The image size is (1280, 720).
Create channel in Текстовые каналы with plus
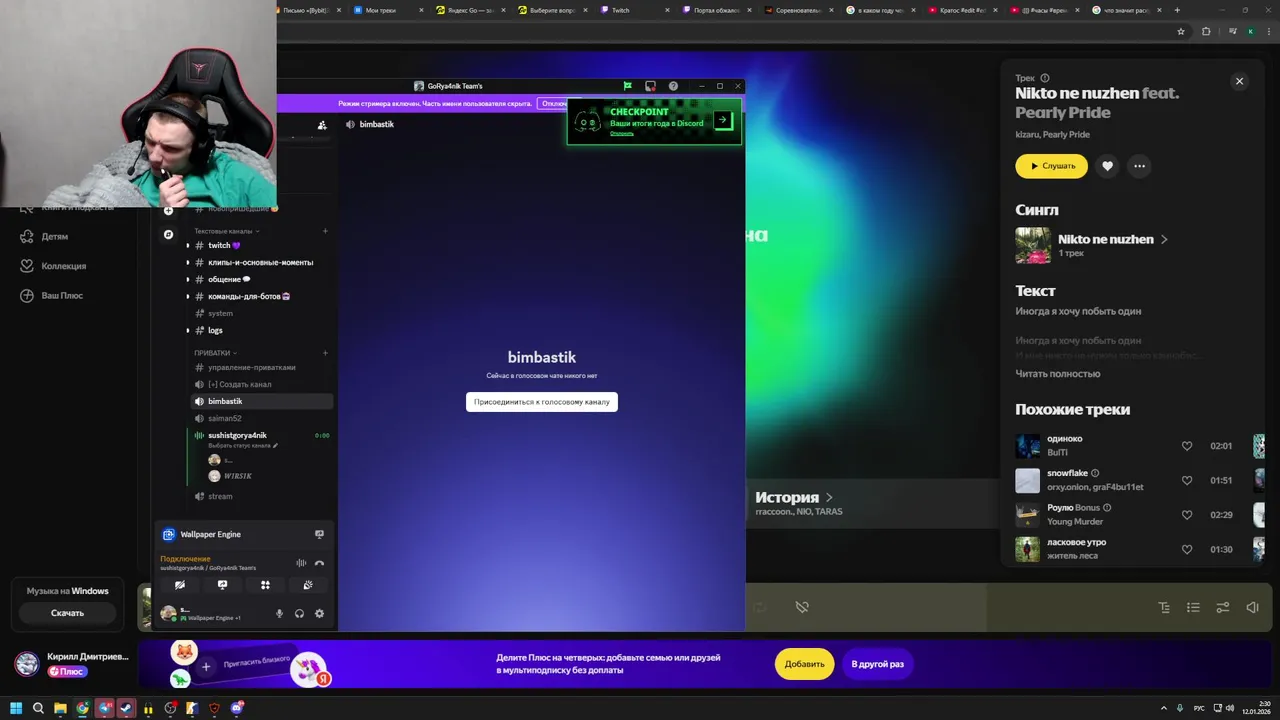coord(325,231)
